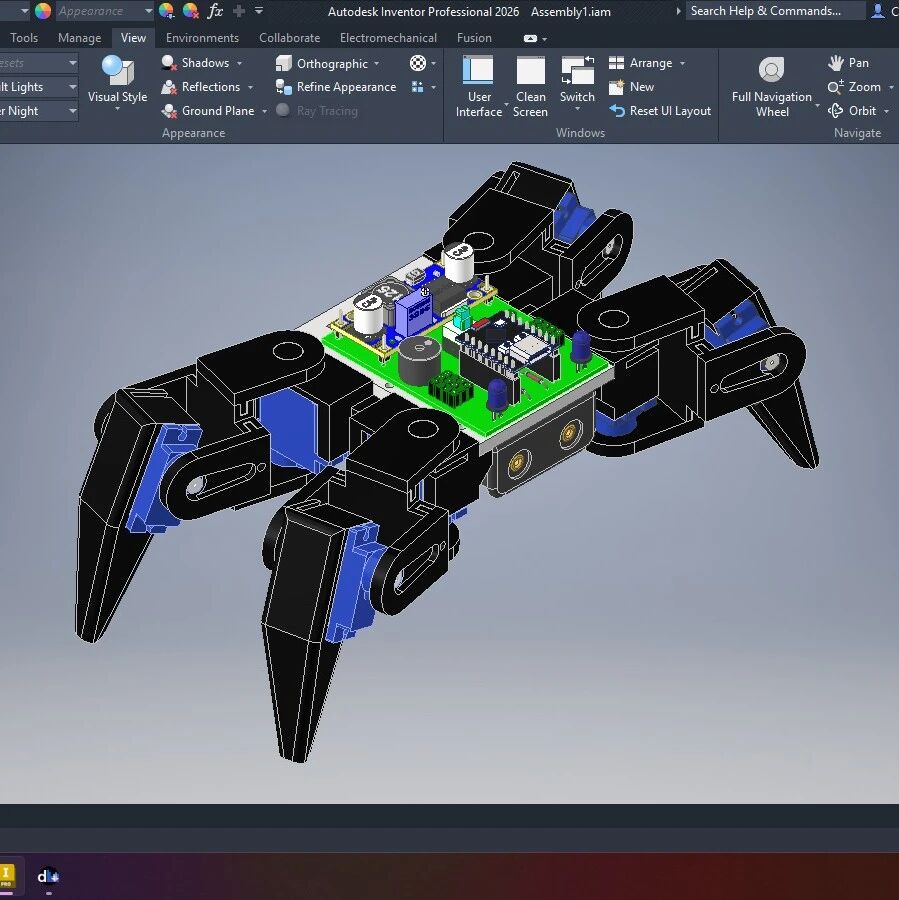Activate Clean Screen mode
This screenshot has width=899, height=900.
coord(530,87)
